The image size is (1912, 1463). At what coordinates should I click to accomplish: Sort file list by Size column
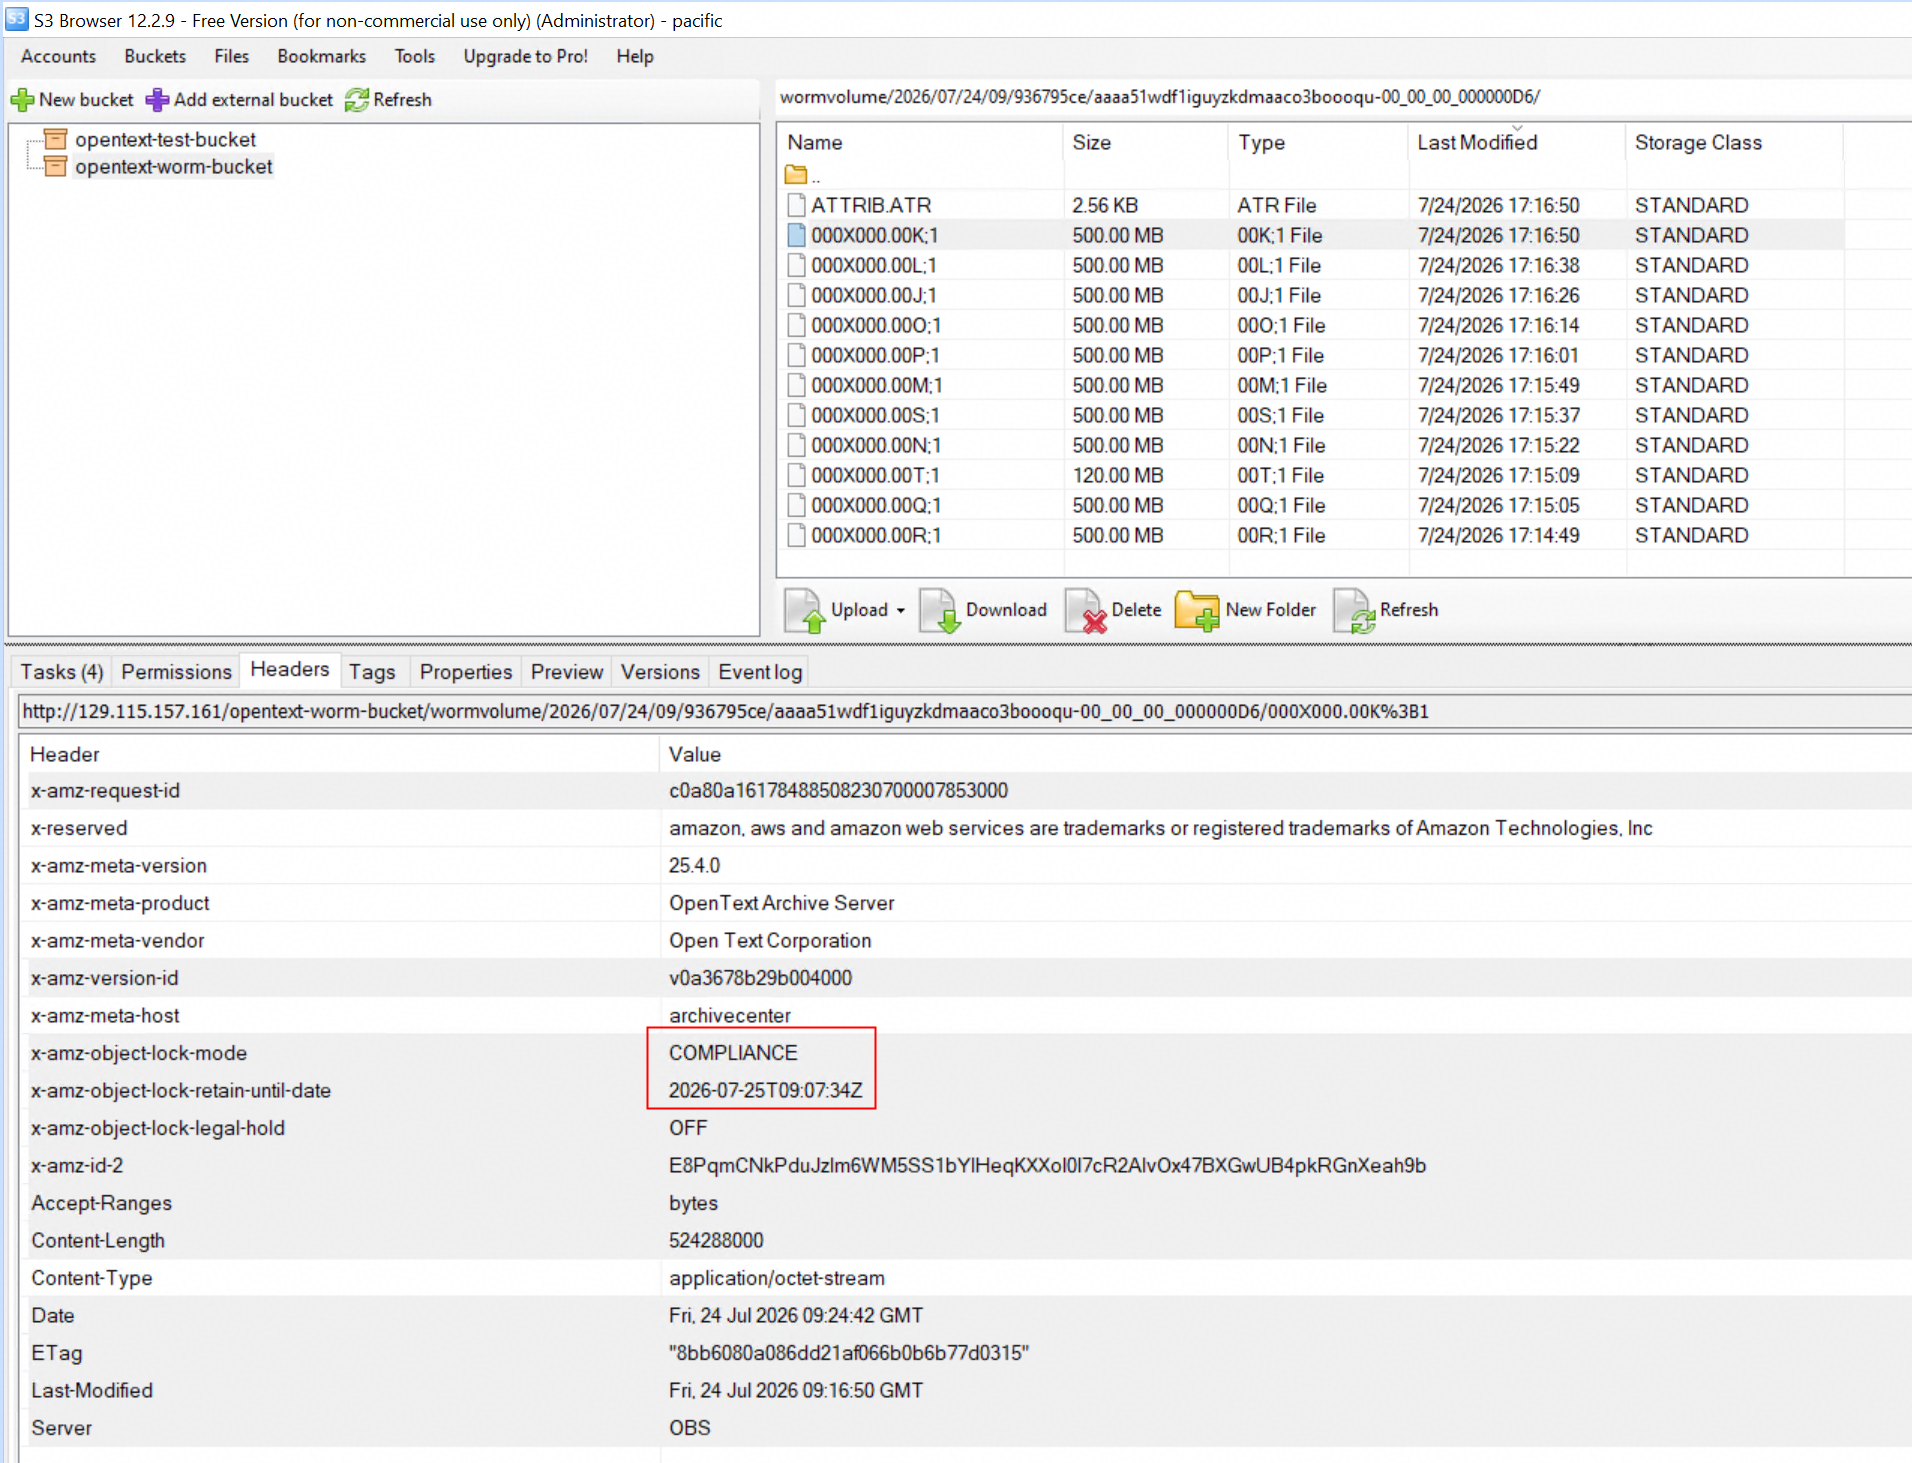click(1145, 142)
